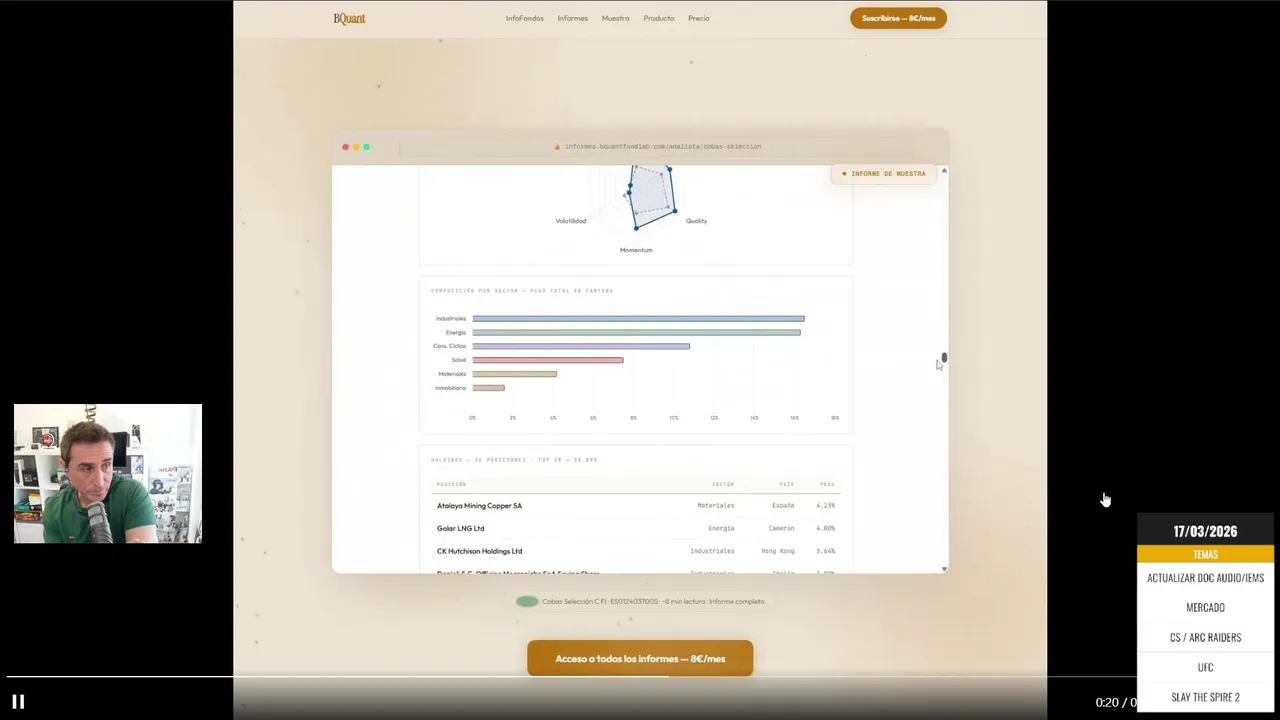The width and height of the screenshot is (1280, 720).
Task: Click the green window dot in mockup
Action: coord(367,147)
